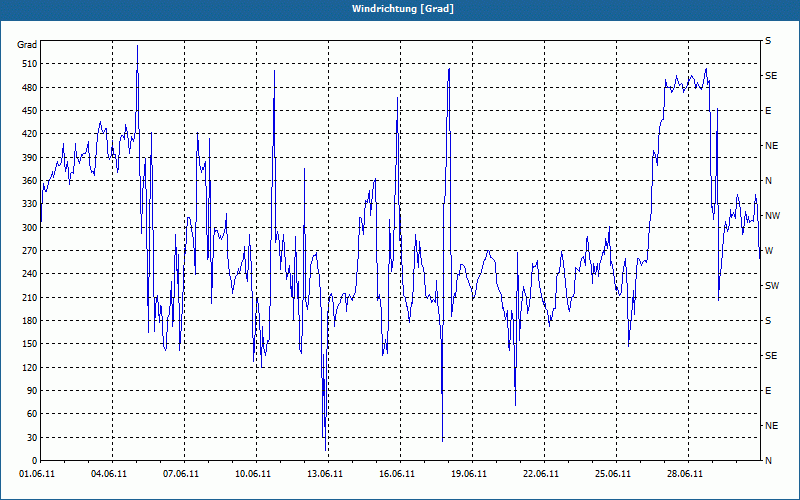Select the y-axis value 240
This screenshot has width=800, height=500.
tap(30, 274)
